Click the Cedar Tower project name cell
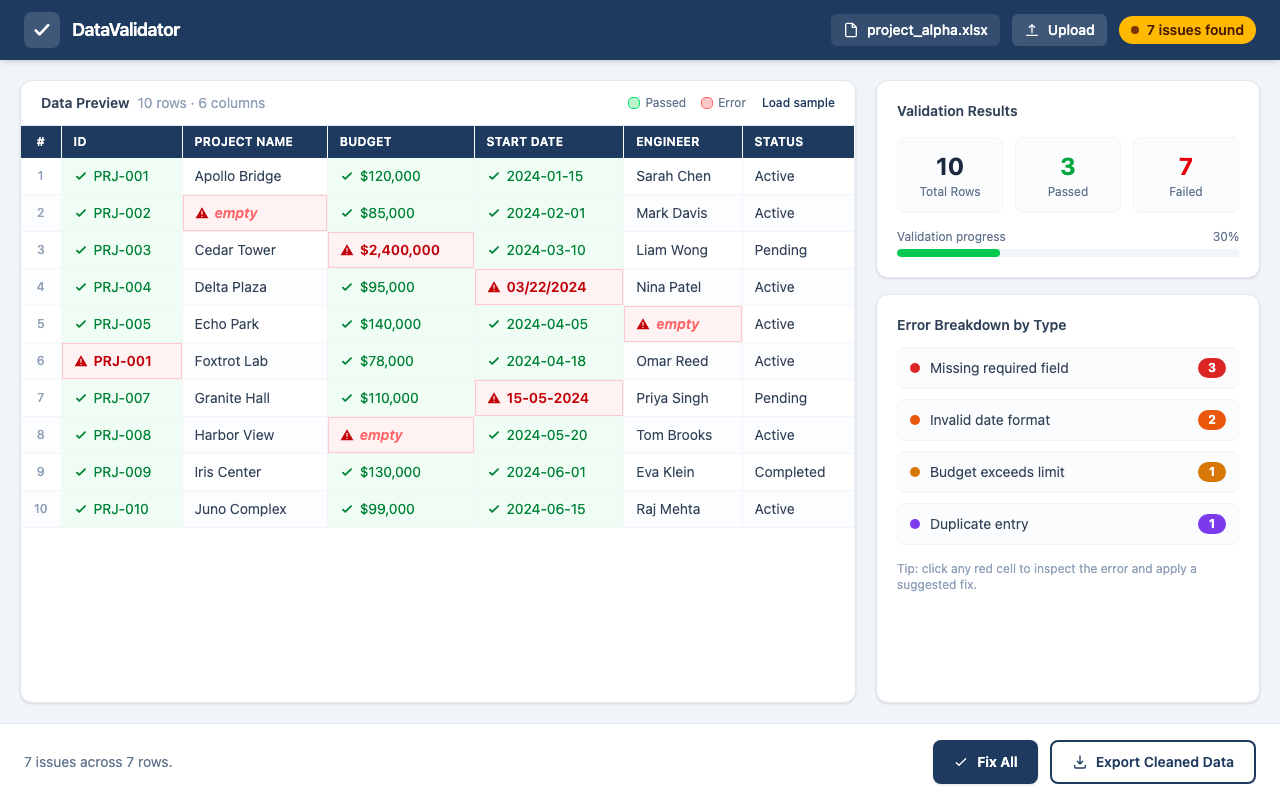 click(x=255, y=250)
